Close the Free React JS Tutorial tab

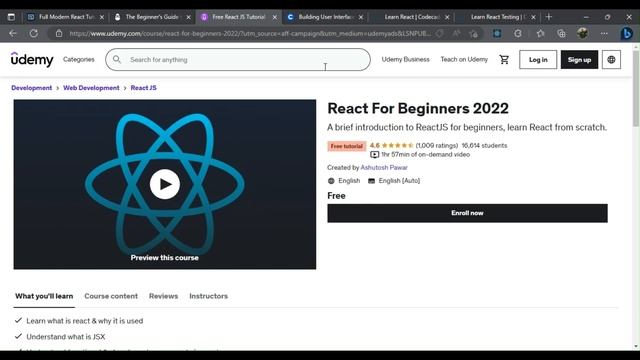(275, 17)
